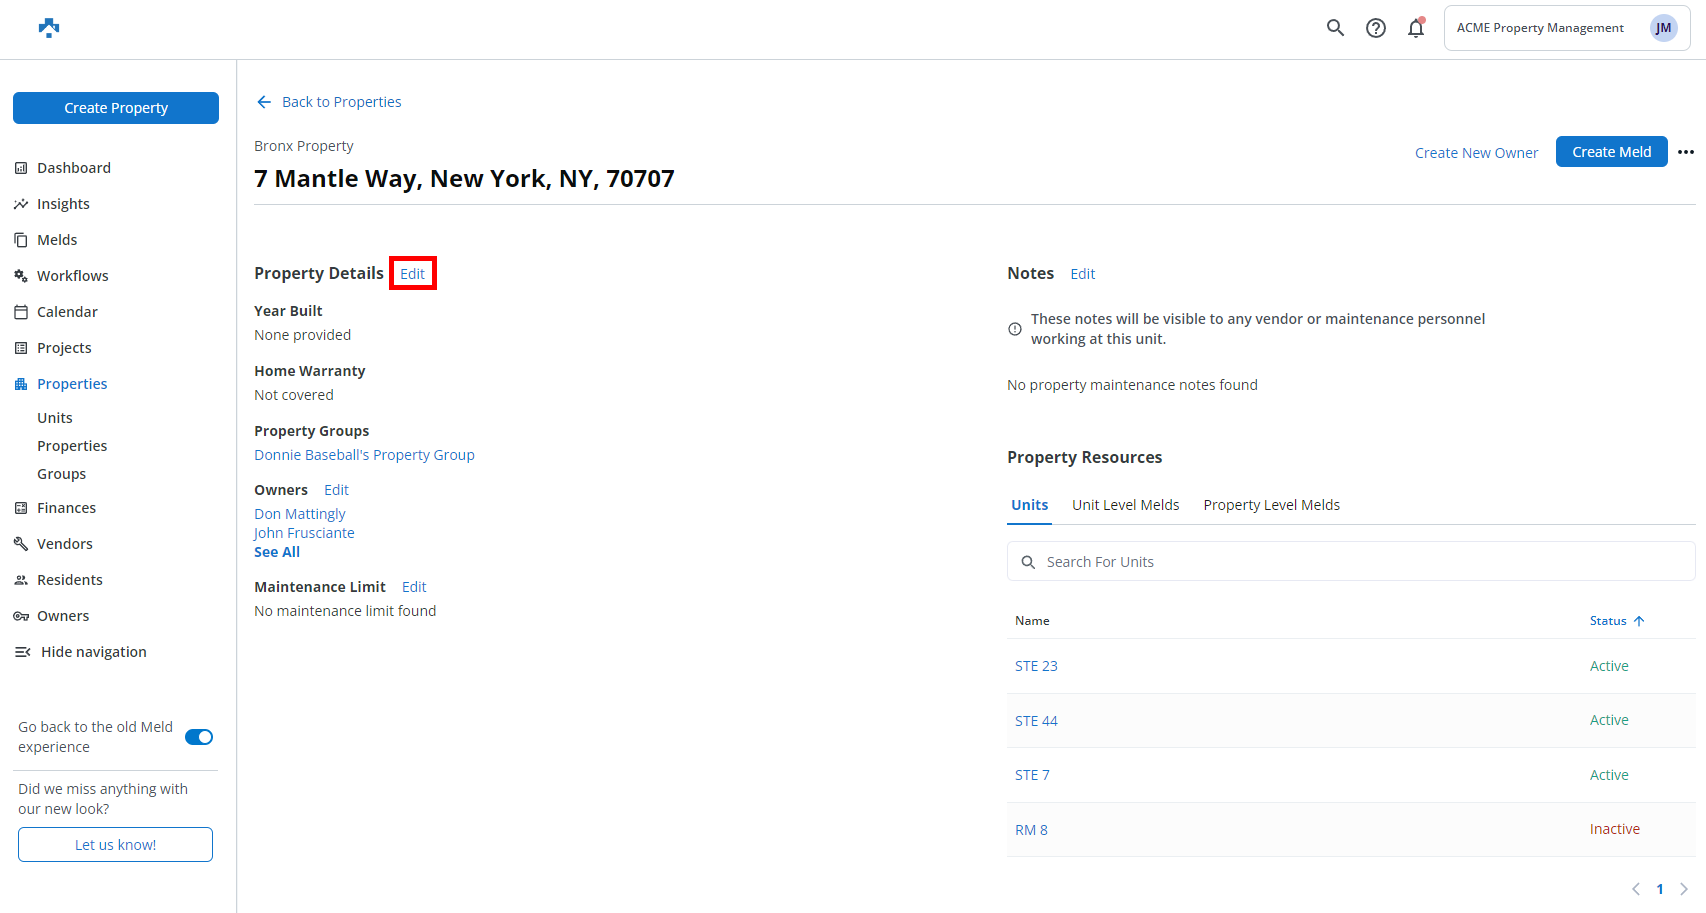Sort units by Status column arrow
Screen dimensions: 1706x913
pyautogui.click(x=1639, y=621)
